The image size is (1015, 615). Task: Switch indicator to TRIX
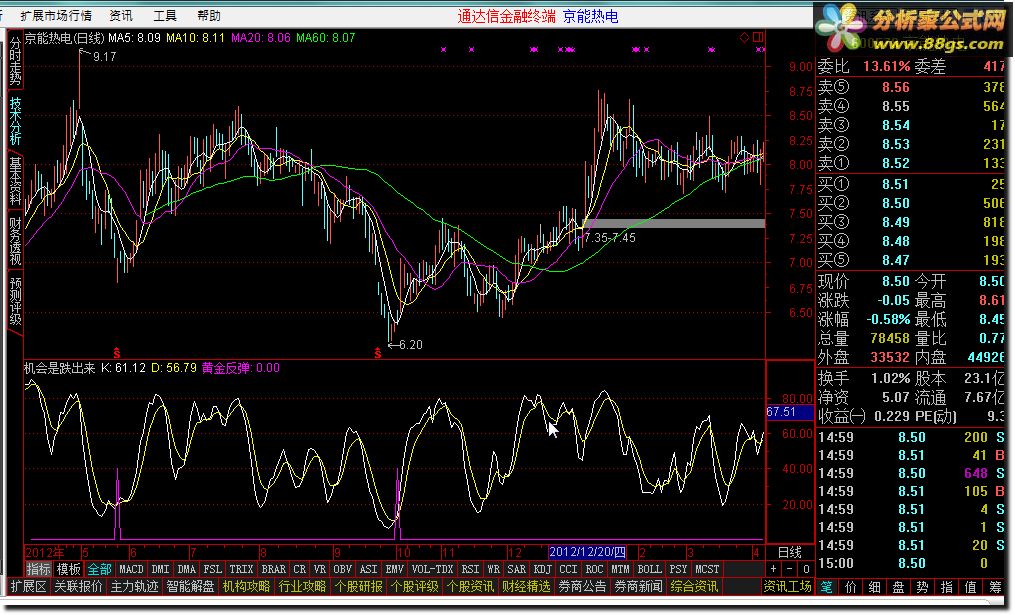tap(241, 569)
